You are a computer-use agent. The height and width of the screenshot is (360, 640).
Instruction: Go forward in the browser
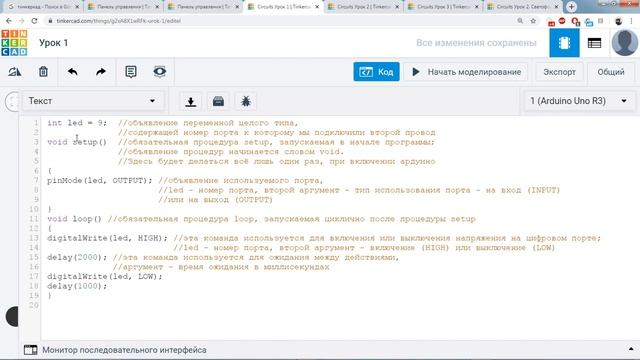21,21
